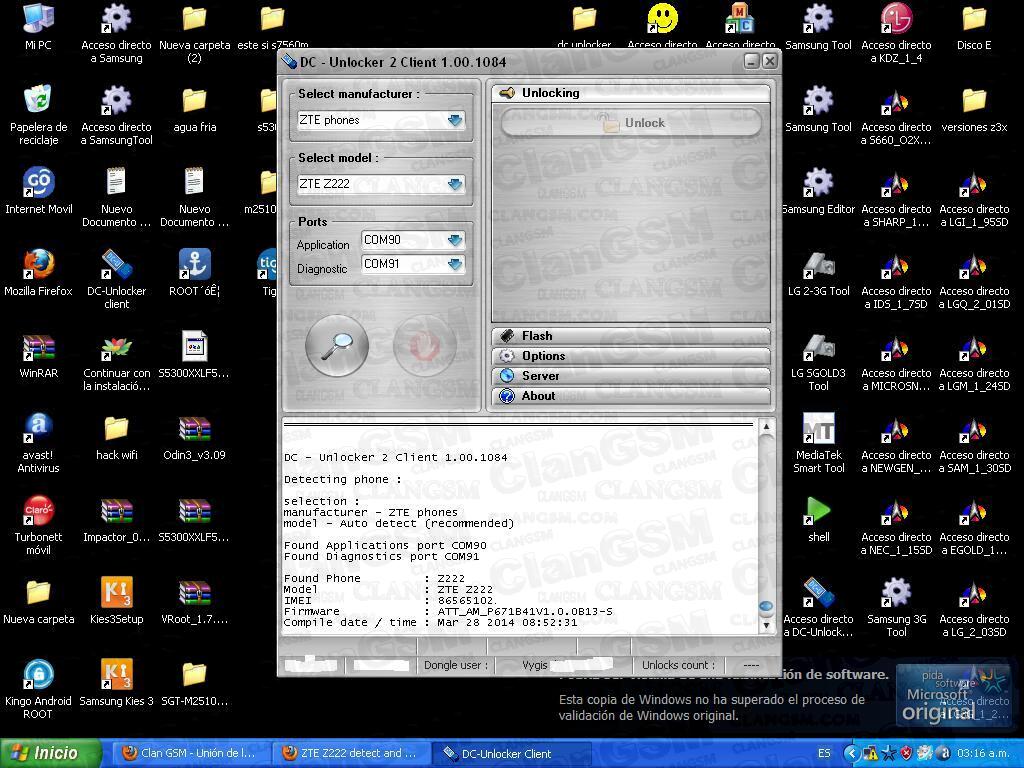Minimize the DC-Unlocker window
Viewport: 1024px width, 768px height.
pyautogui.click(x=752, y=61)
